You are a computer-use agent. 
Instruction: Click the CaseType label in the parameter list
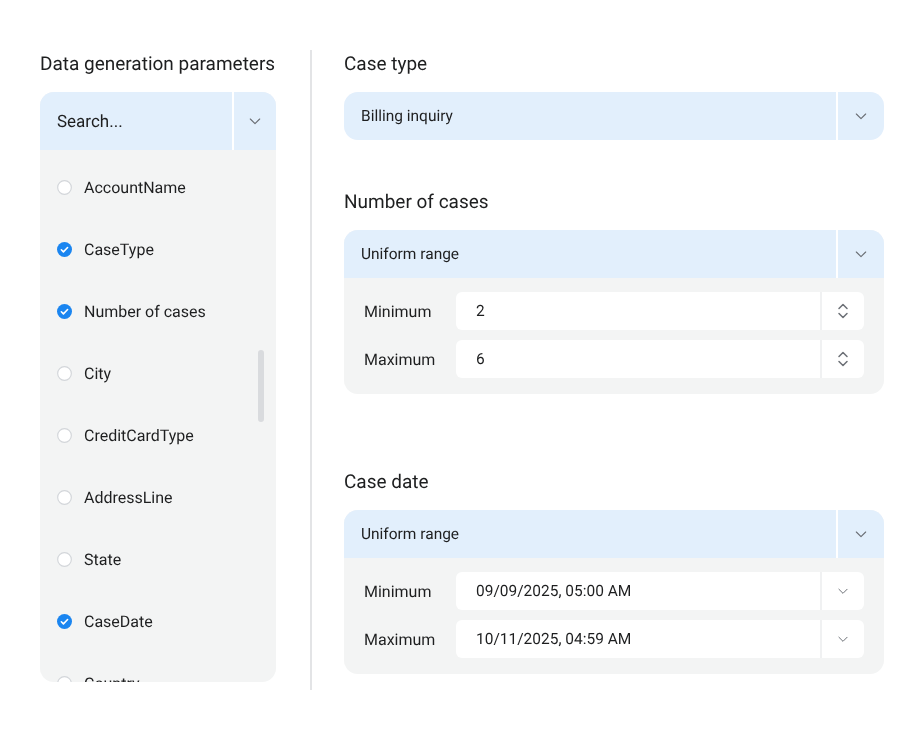(119, 250)
